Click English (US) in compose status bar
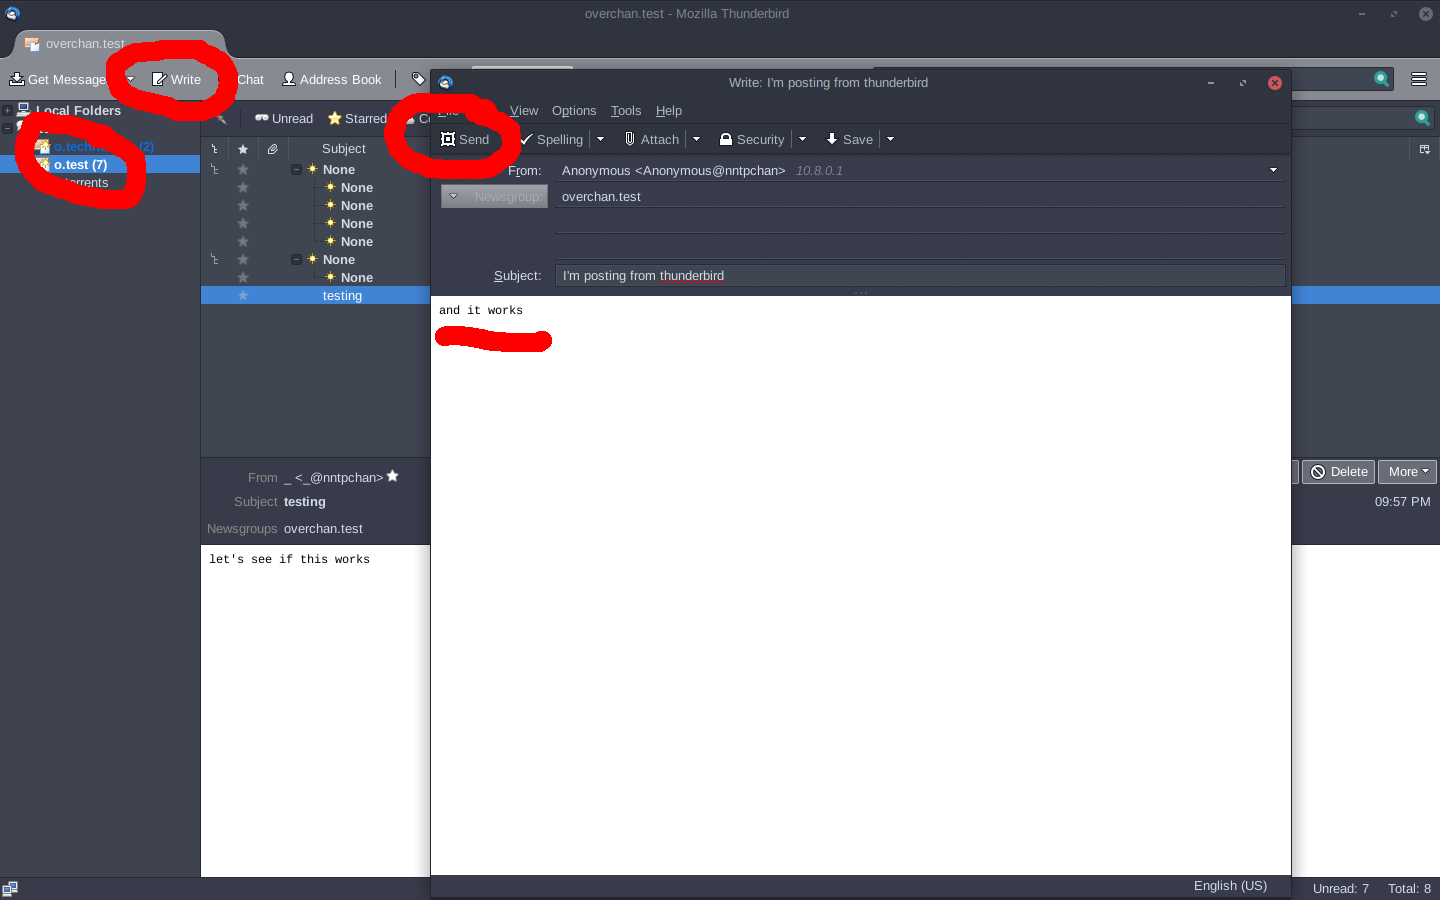The width and height of the screenshot is (1440, 900). click(1230, 886)
